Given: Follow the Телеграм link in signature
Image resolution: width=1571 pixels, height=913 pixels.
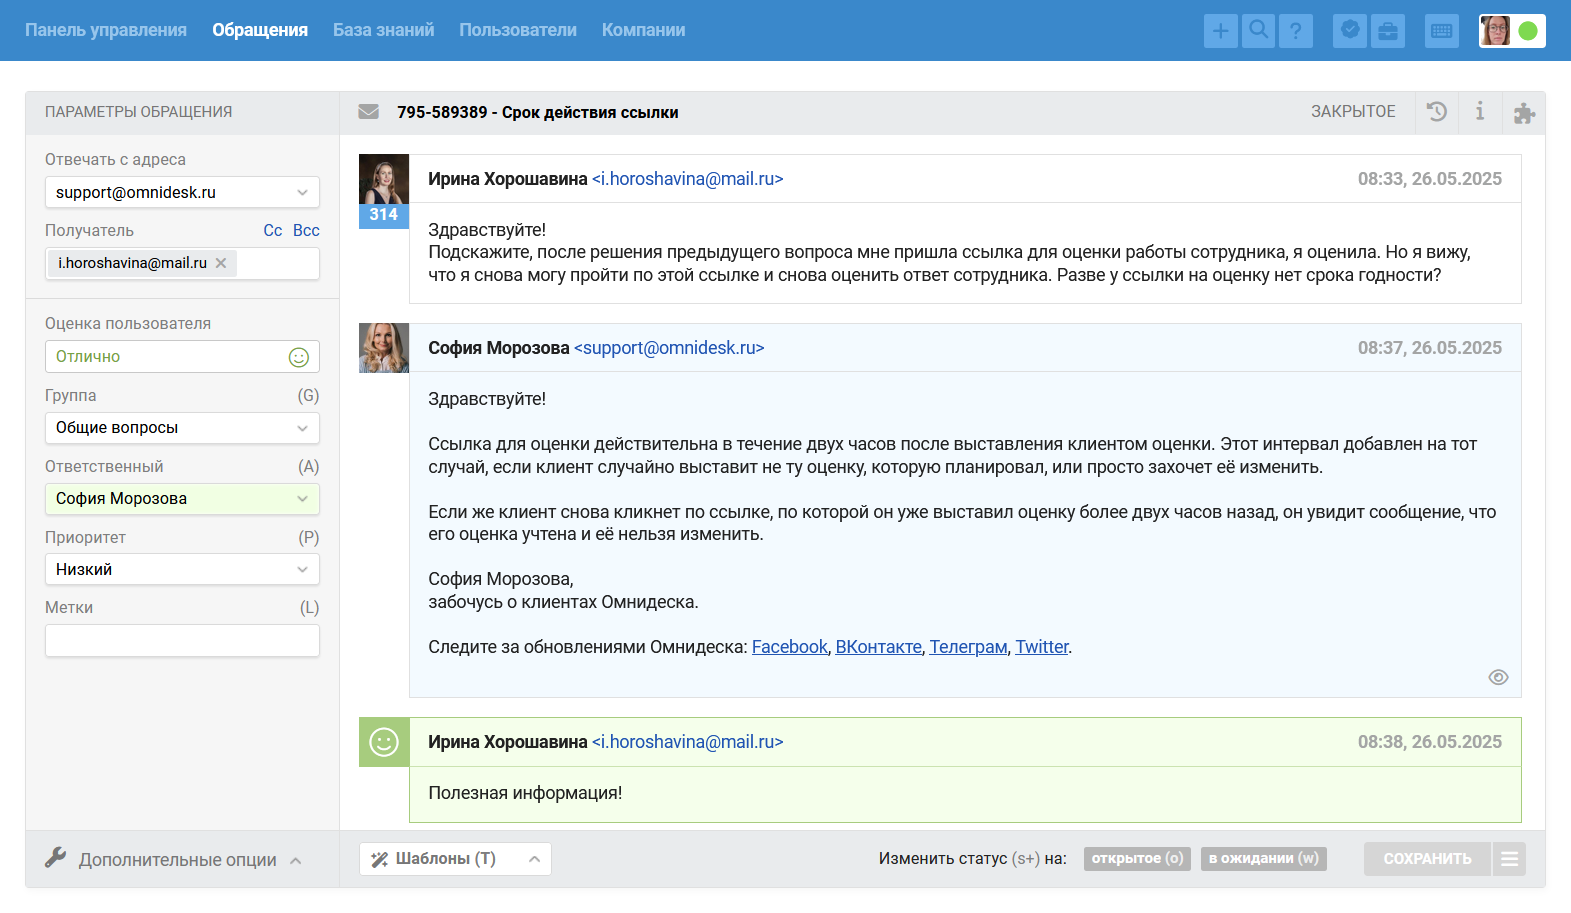Looking at the screenshot, I should pos(968,647).
